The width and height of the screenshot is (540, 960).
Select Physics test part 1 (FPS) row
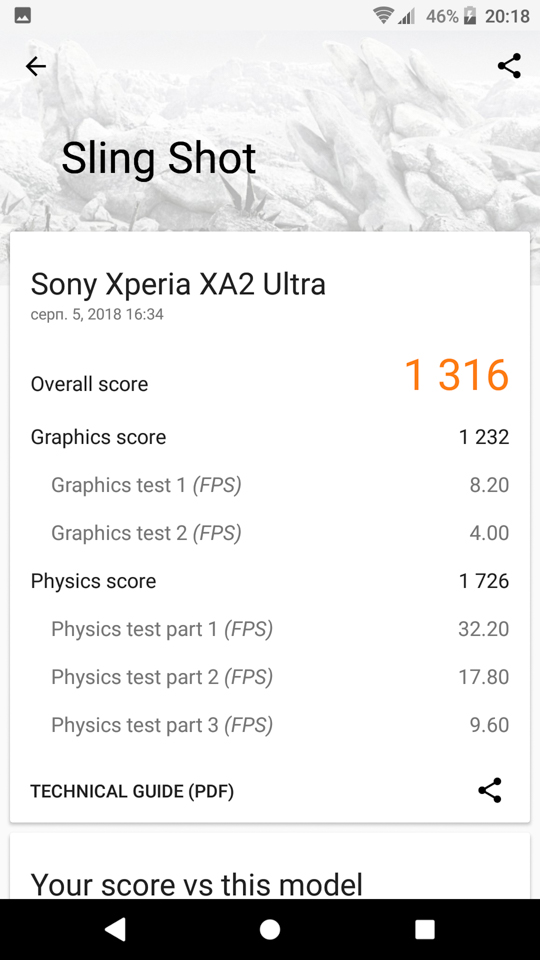tap(270, 629)
